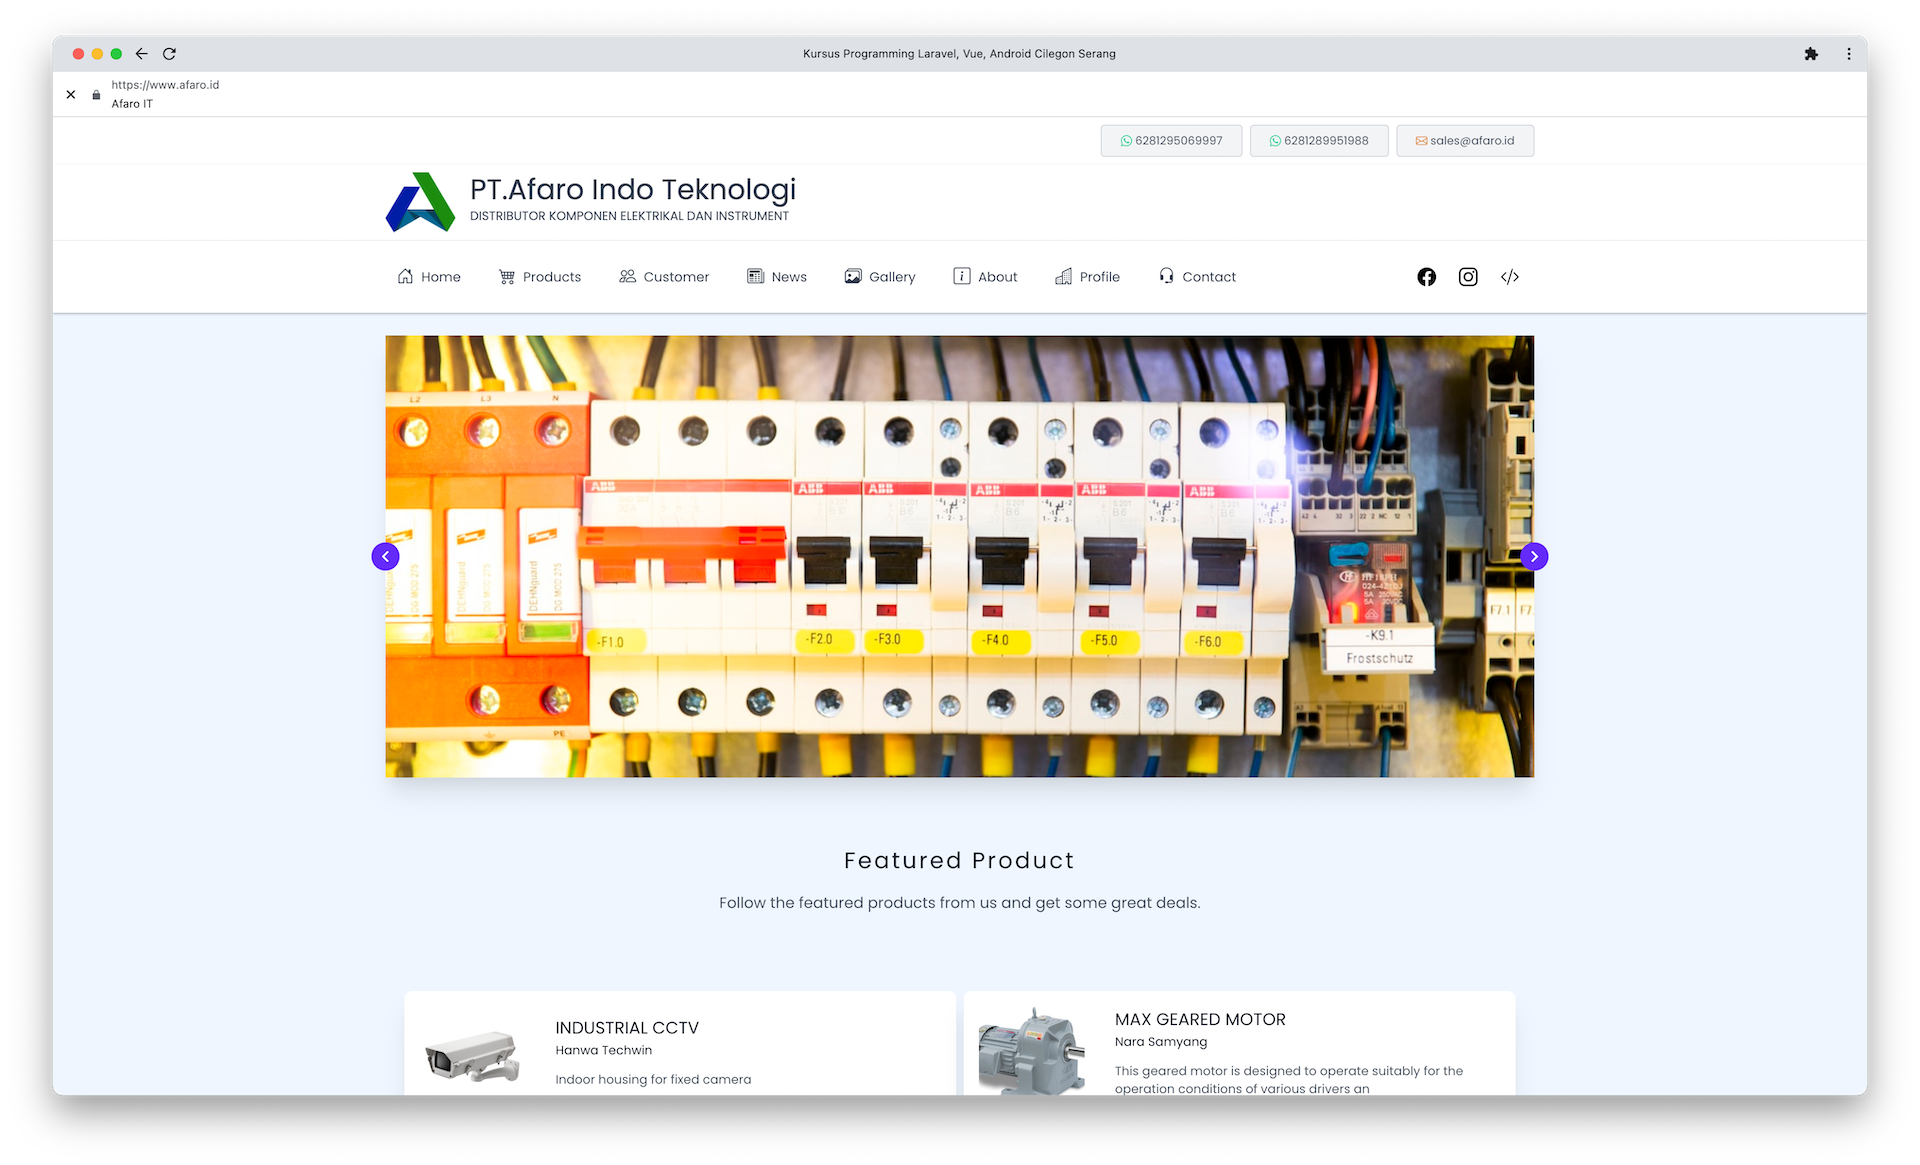Click the WhatsApp icon next to 6281295069997

click(1126, 140)
